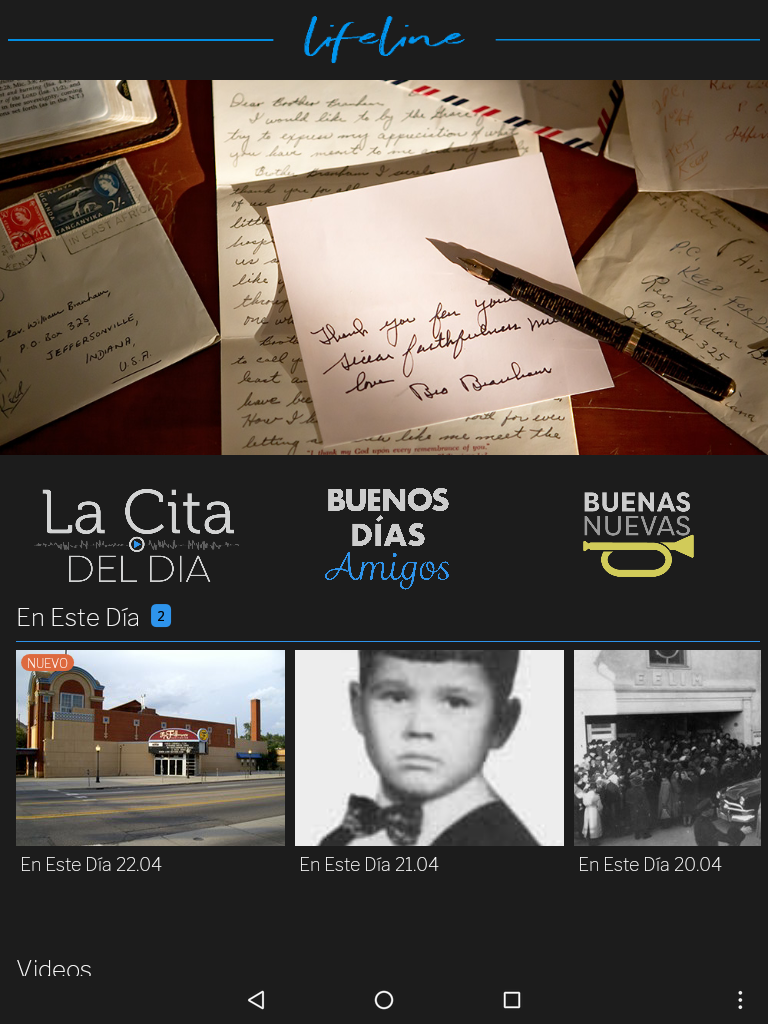Image resolution: width=768 pixels, height=1024 pixels.
Task: Tap the blue badge showing 2
Action: pos(161,616)
